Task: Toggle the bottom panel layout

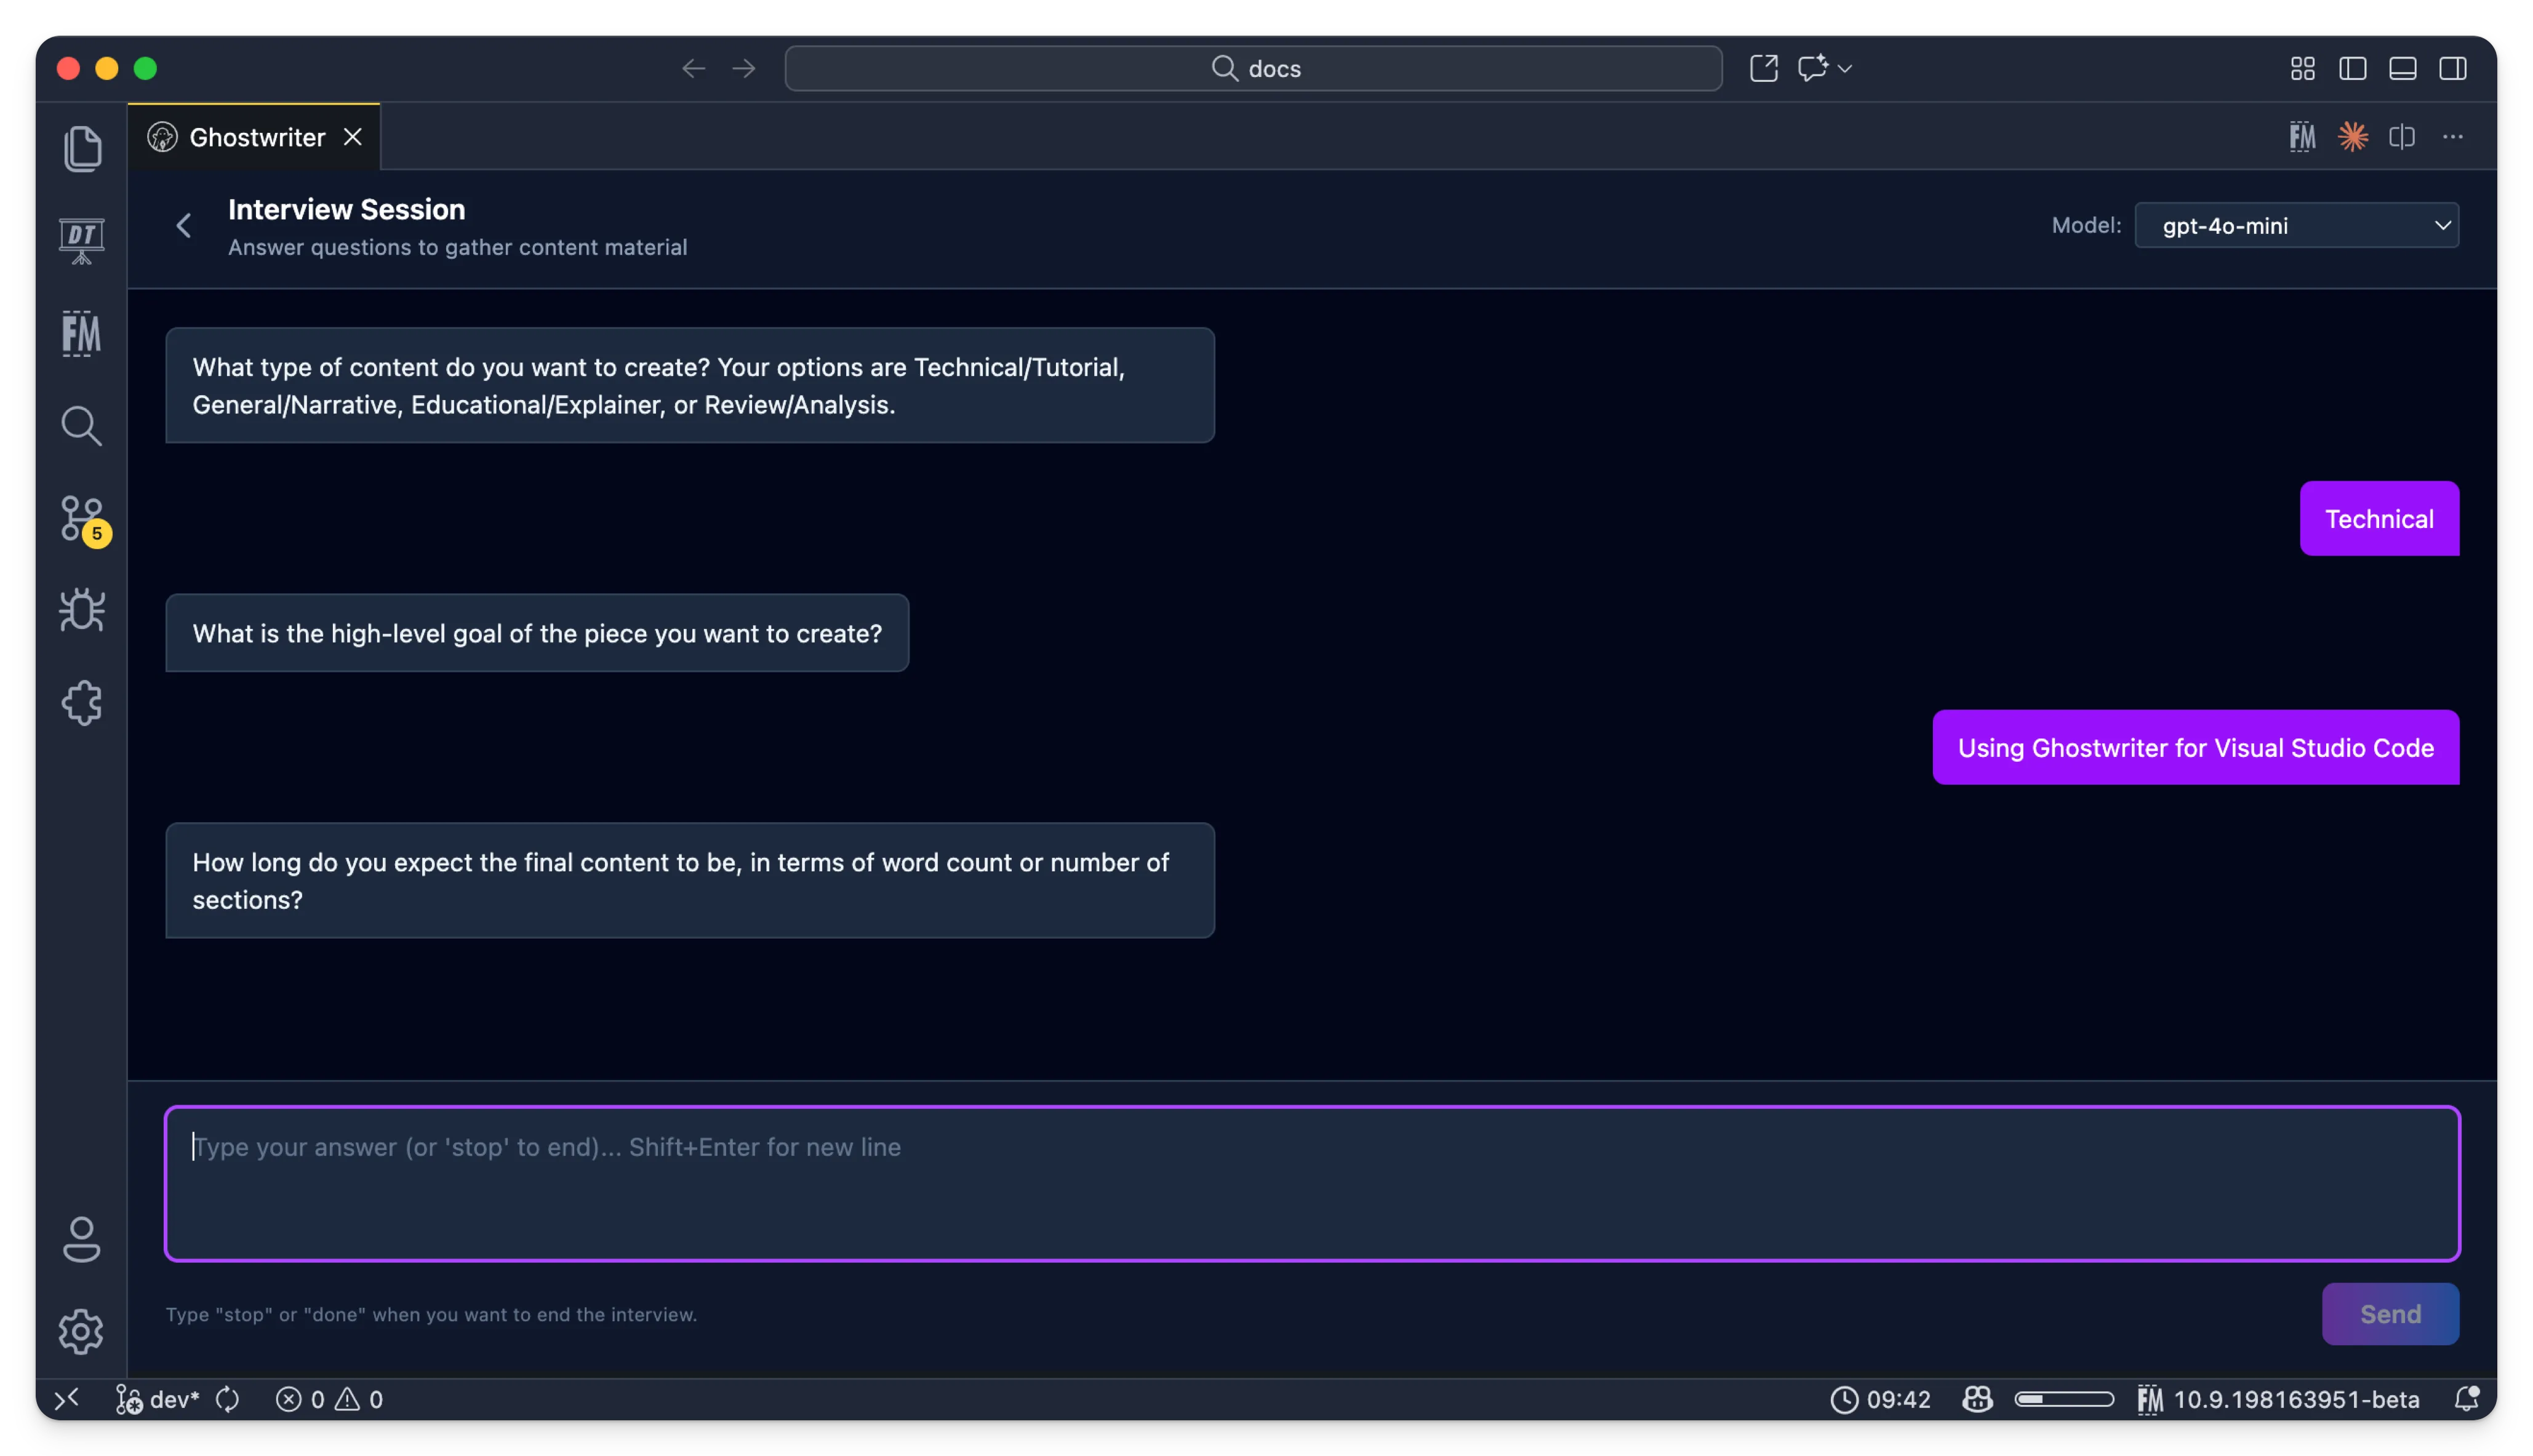Action: tap(2402, 69)
